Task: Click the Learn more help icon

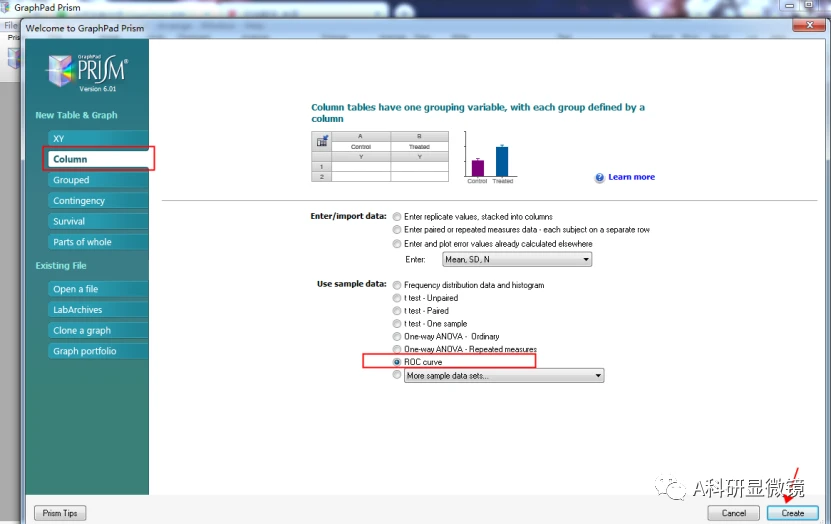Action: pos(599,177)
